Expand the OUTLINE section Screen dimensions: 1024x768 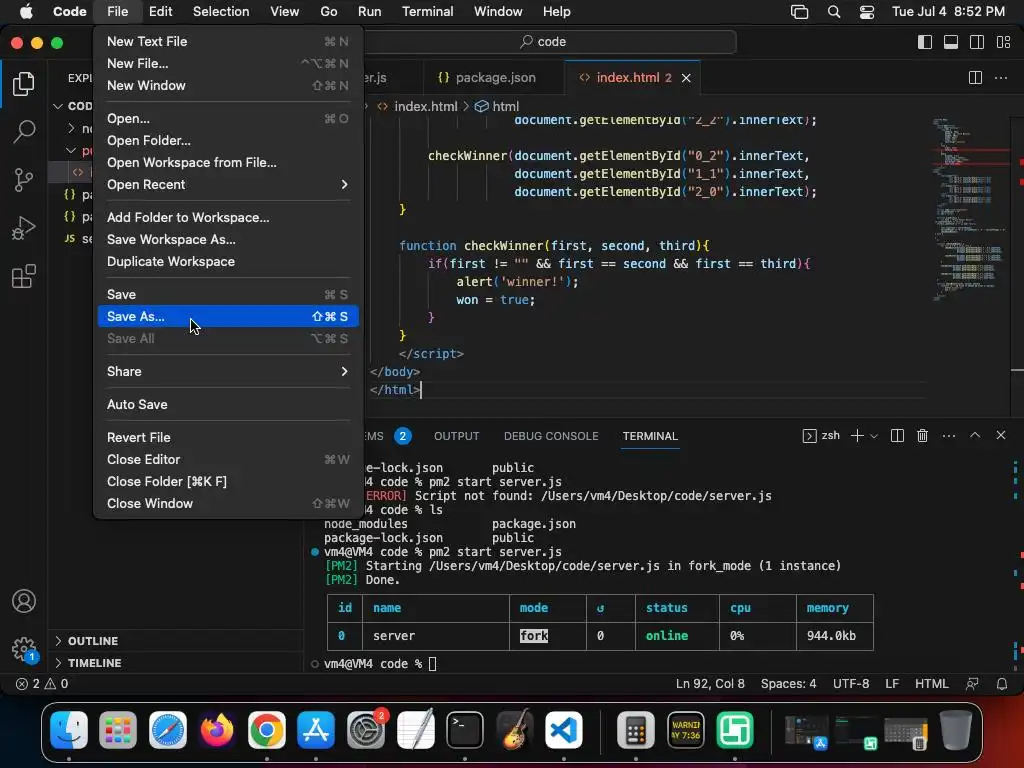tap(176, 641)
